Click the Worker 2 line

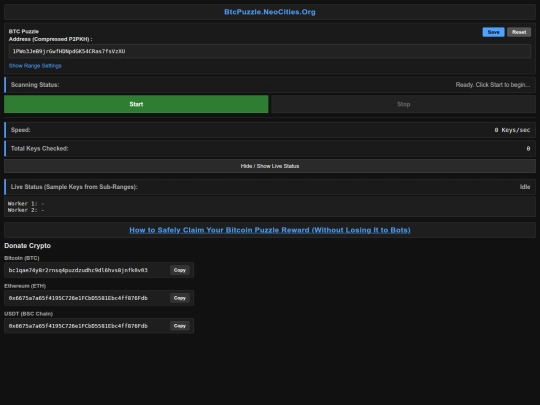26,210
